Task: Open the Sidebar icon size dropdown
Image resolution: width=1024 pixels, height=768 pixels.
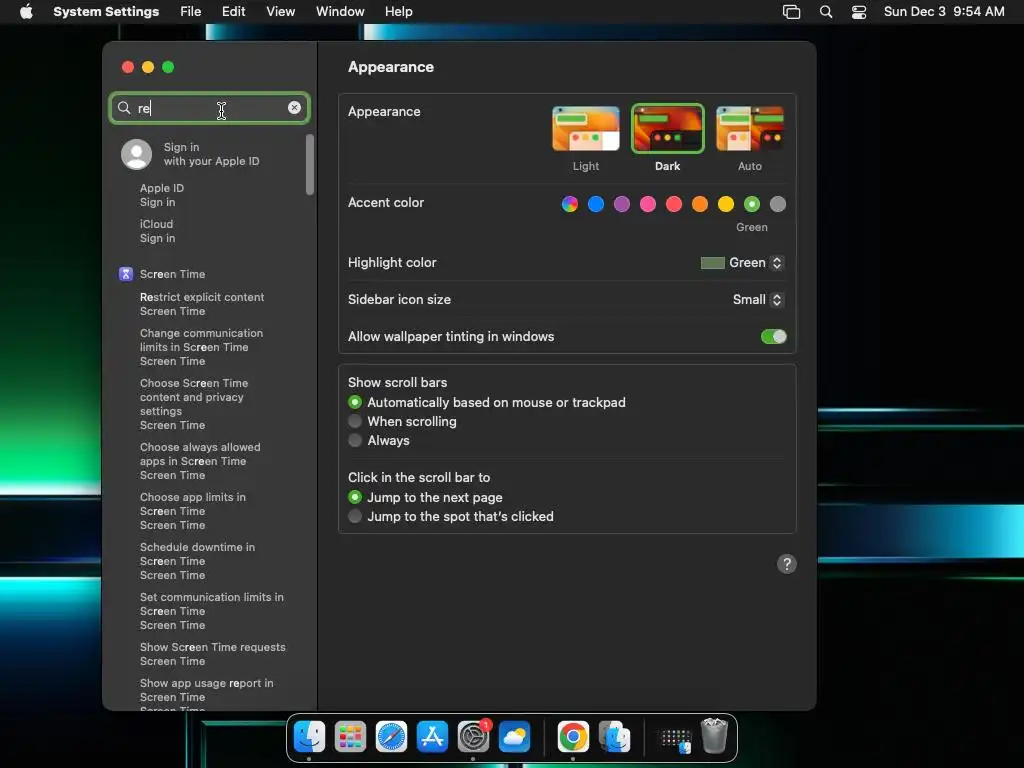Action: coord(758,300)
